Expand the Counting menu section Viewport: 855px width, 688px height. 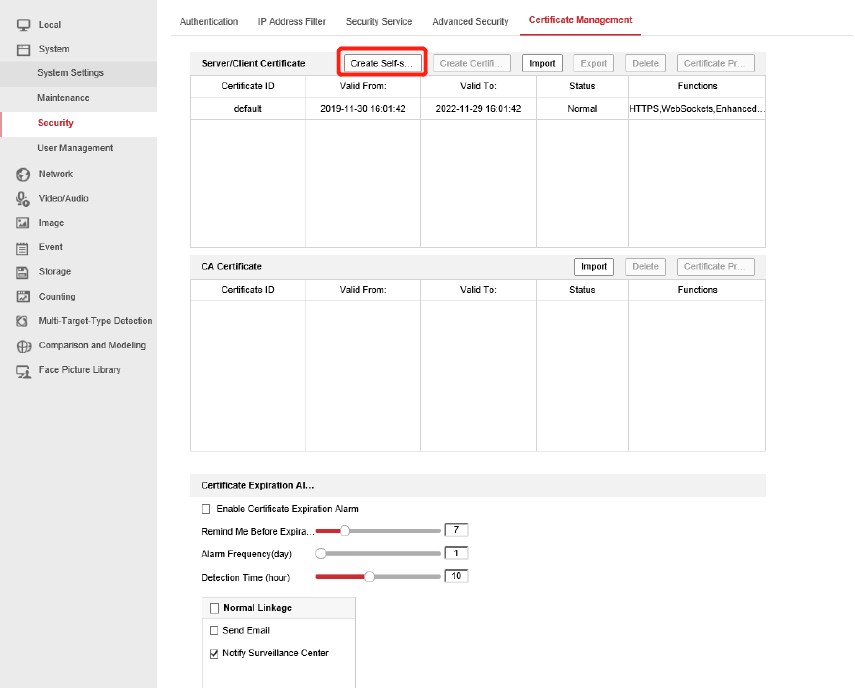[x=56, y=297]
